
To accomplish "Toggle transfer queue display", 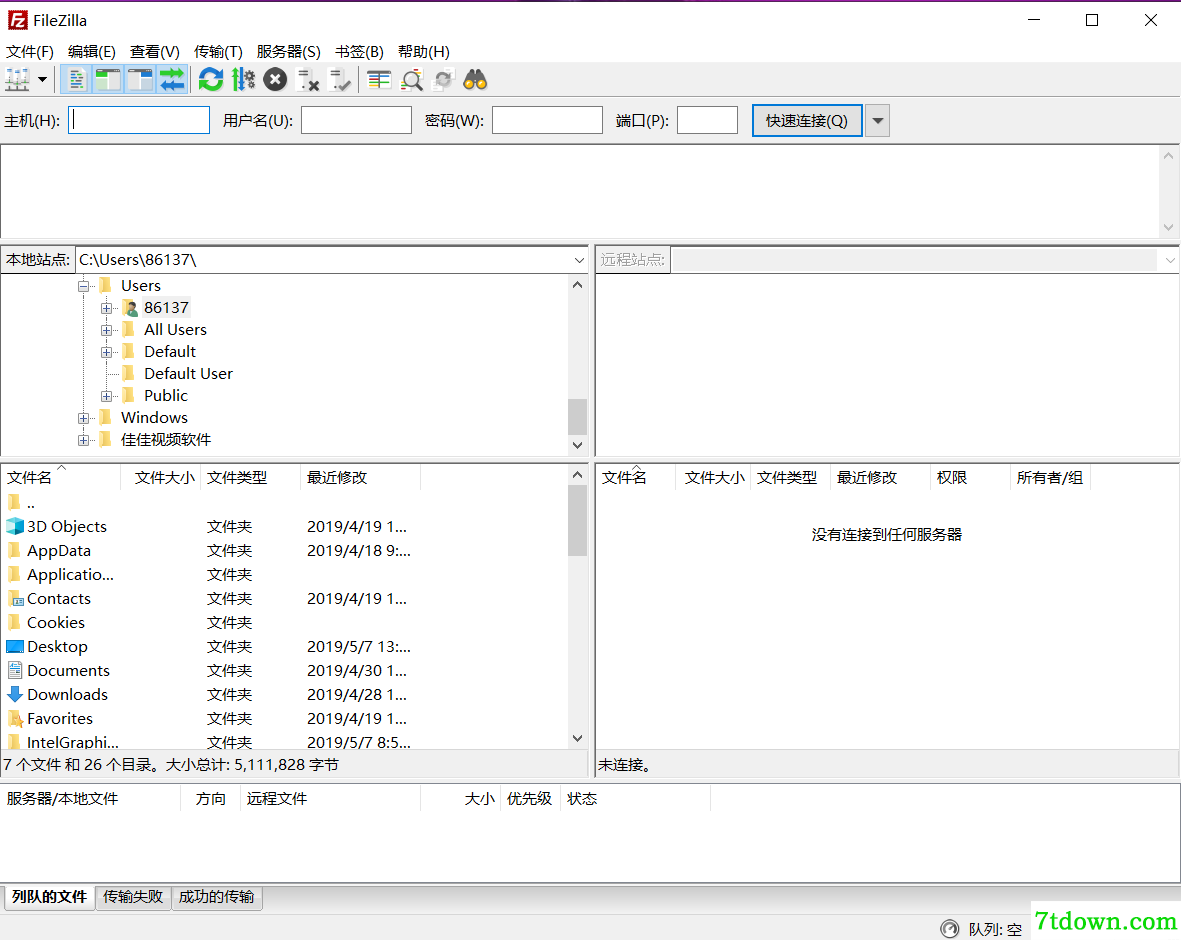I will click(x=172, y=79).
